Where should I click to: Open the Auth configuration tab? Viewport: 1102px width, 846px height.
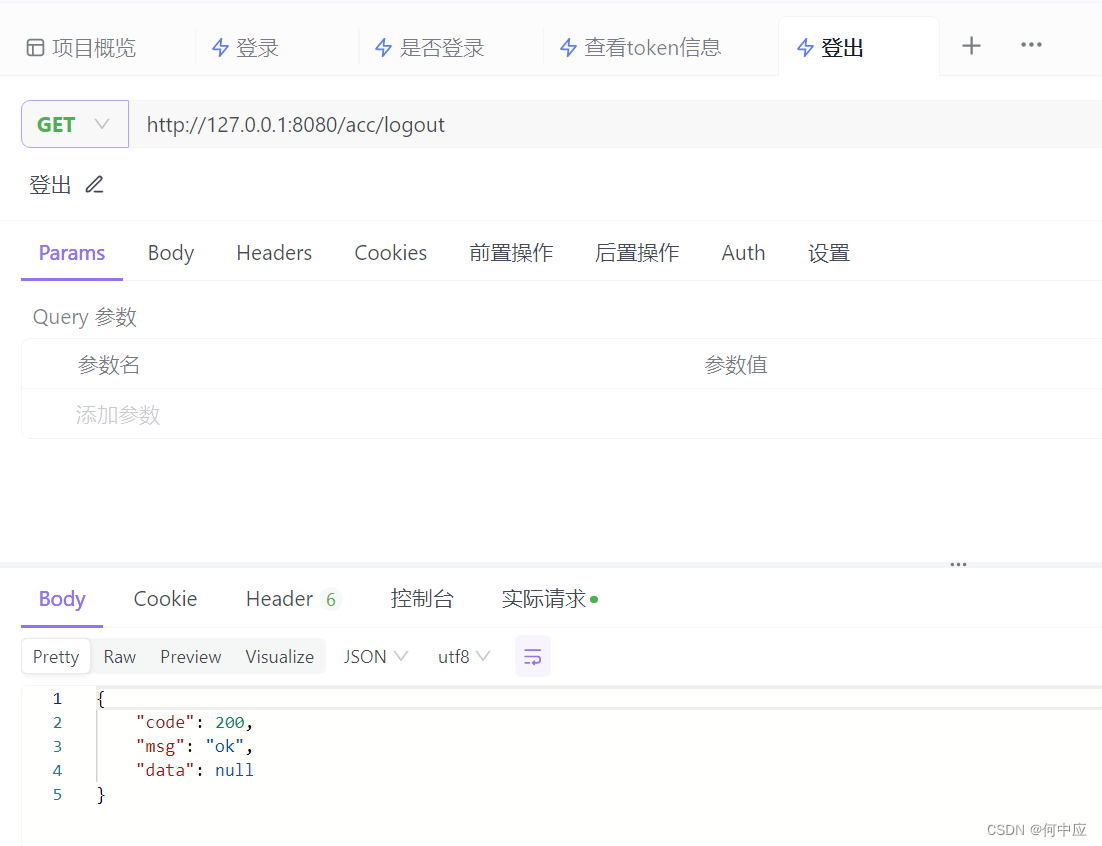tap(742, 253)
